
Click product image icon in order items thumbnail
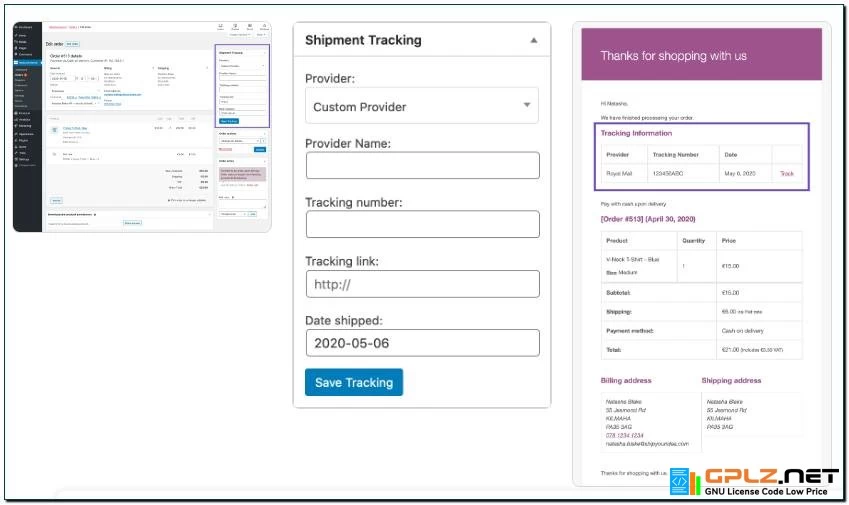point(54,130)
